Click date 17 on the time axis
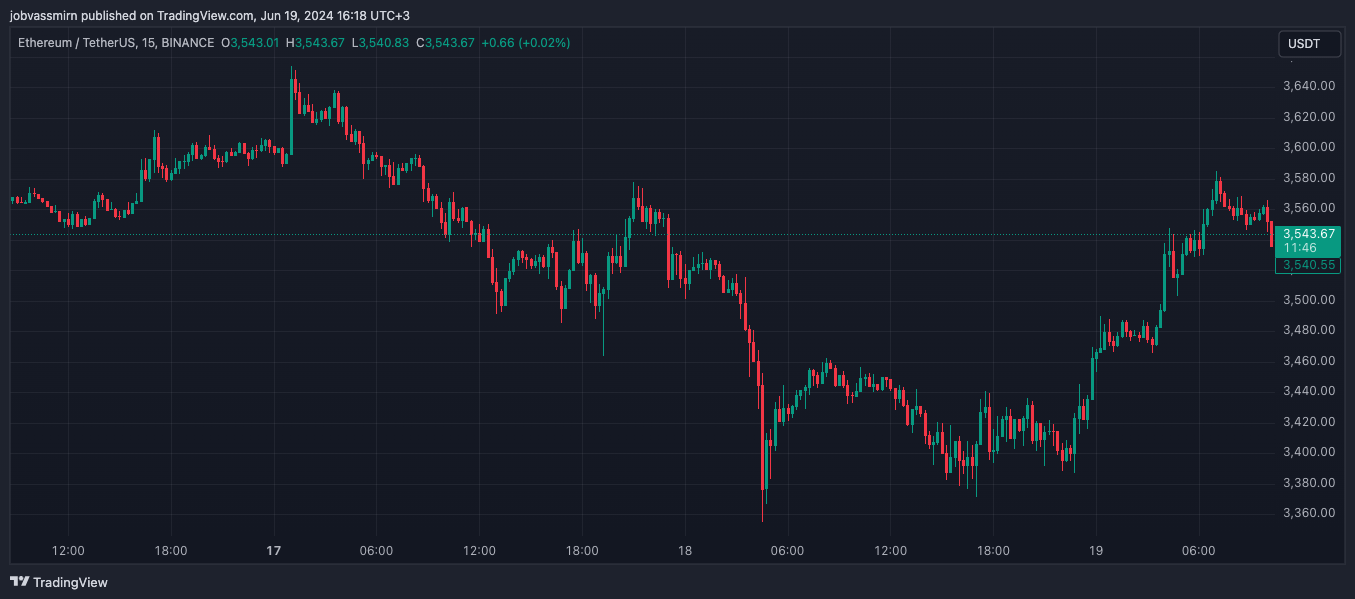 click(x=274, y=551)
